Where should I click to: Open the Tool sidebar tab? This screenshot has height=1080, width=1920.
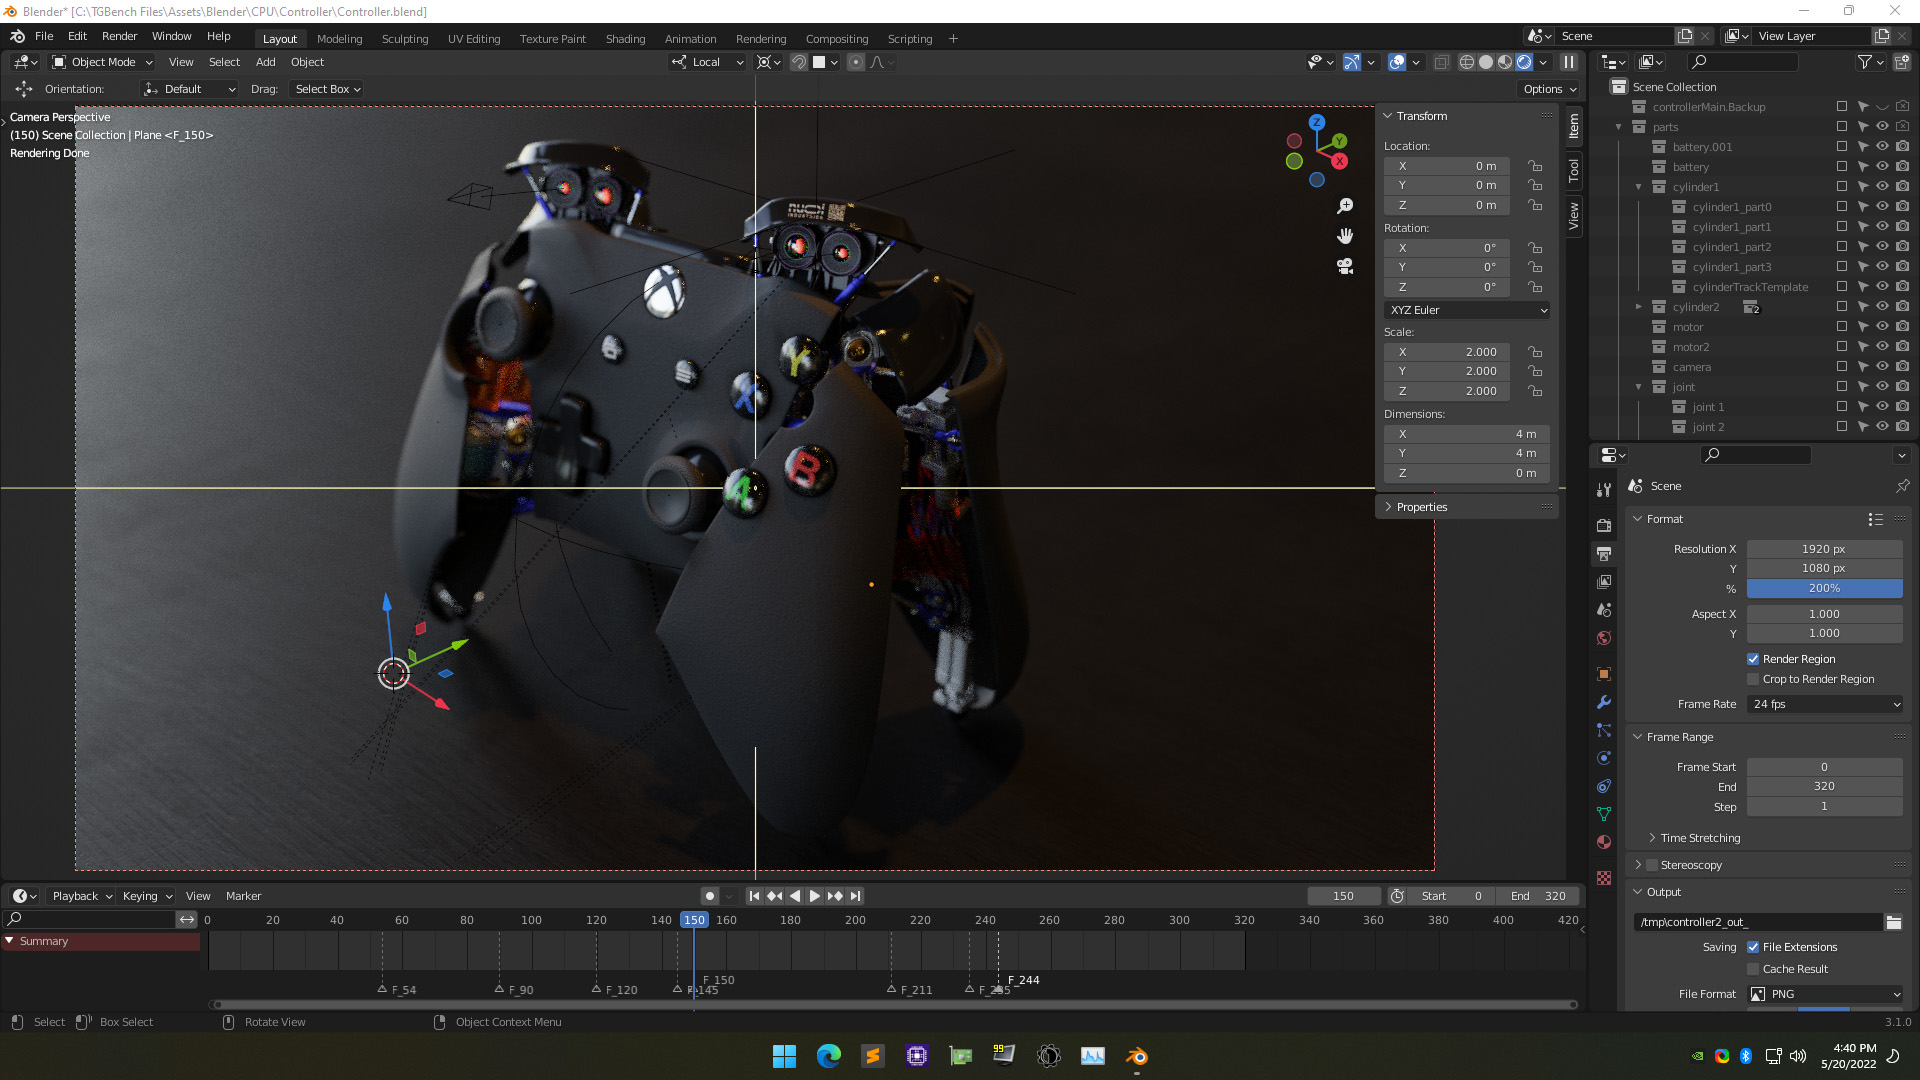point(1574,170)
